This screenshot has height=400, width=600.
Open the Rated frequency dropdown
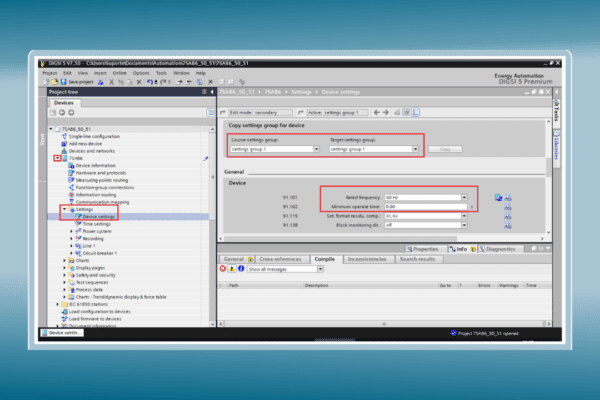click(x=464, y=198)
